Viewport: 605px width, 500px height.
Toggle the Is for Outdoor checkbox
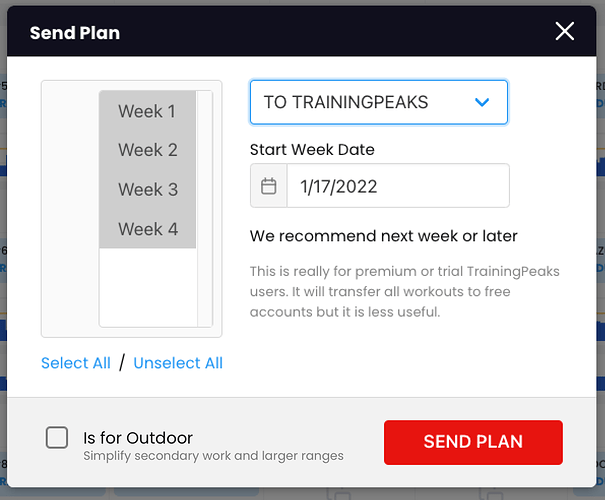57,438
